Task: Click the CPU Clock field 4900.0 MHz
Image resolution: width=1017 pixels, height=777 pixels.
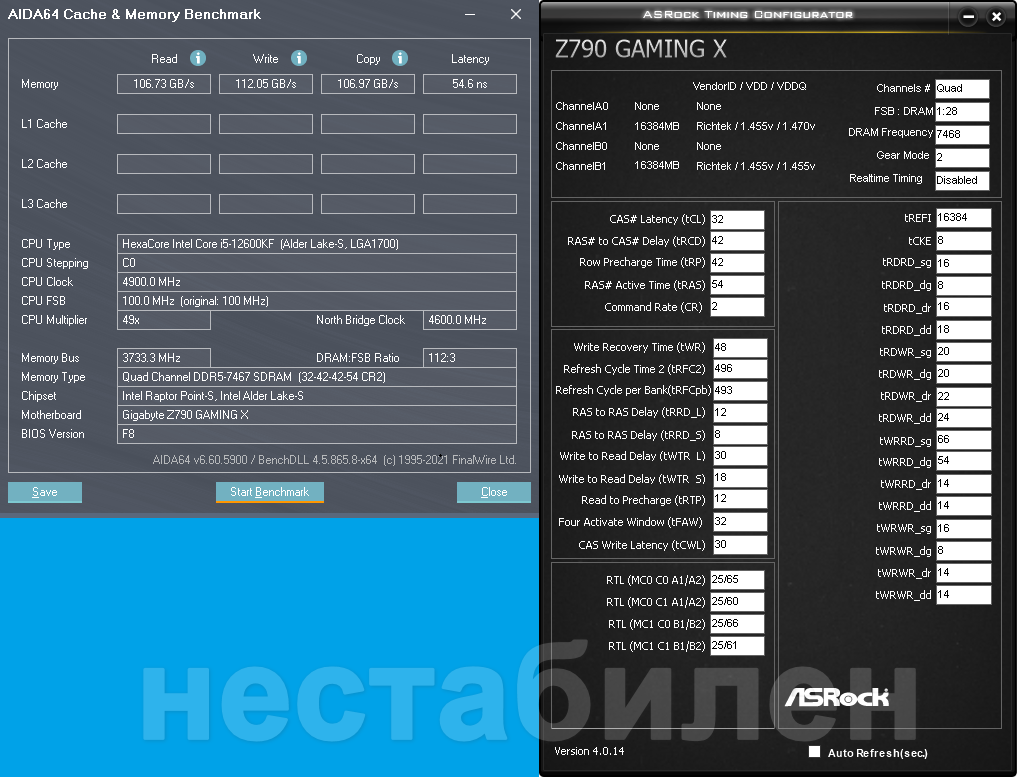Action: point(317,282)
